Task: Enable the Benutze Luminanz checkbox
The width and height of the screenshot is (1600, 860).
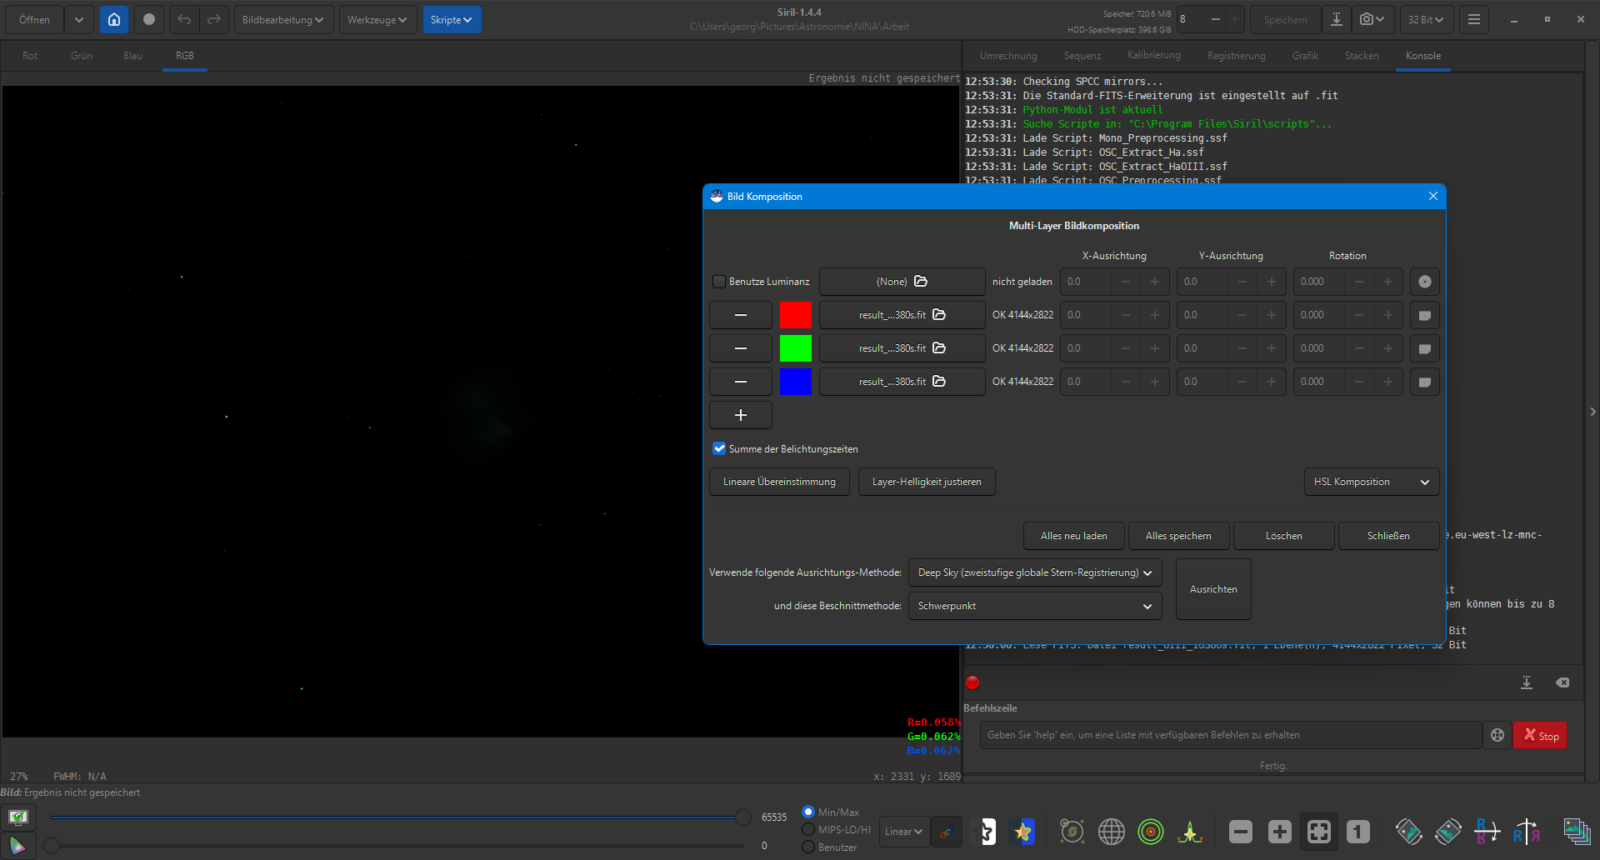Action: click(x=719, y=282)
